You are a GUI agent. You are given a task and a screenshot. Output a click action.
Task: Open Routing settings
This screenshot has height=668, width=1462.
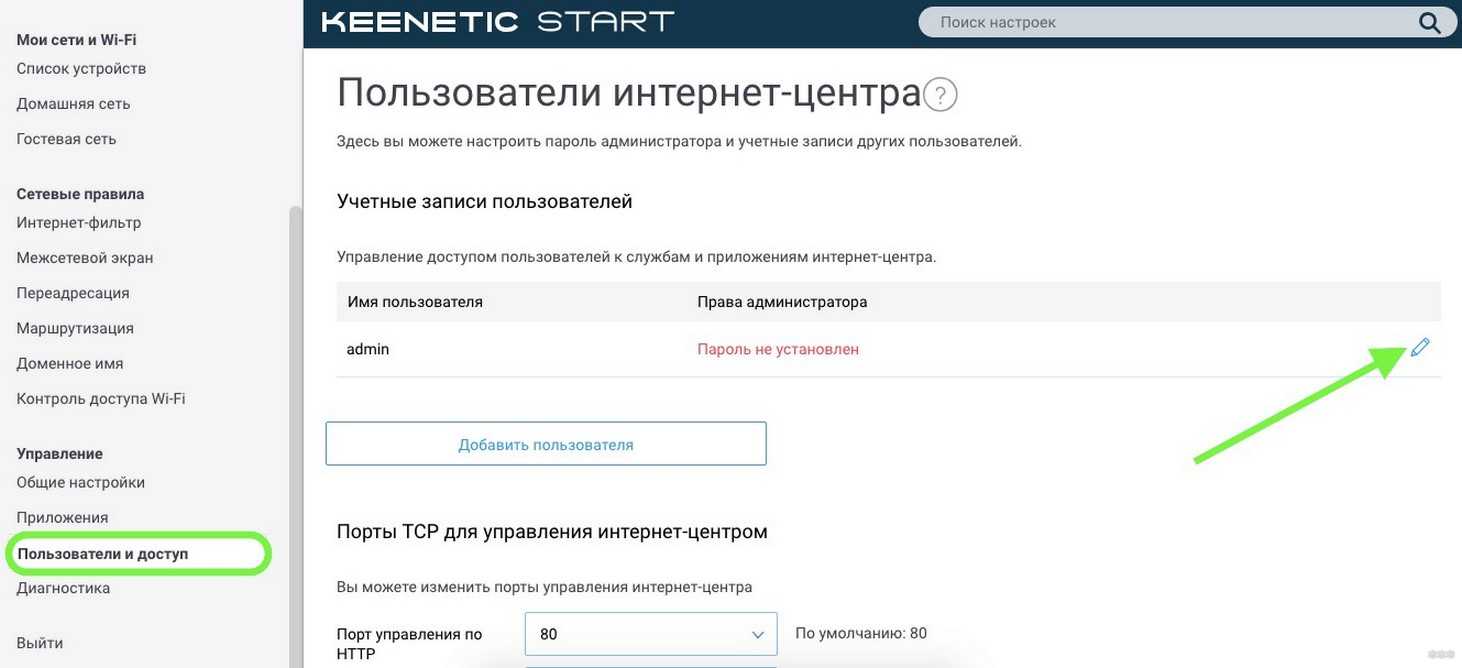75,328
